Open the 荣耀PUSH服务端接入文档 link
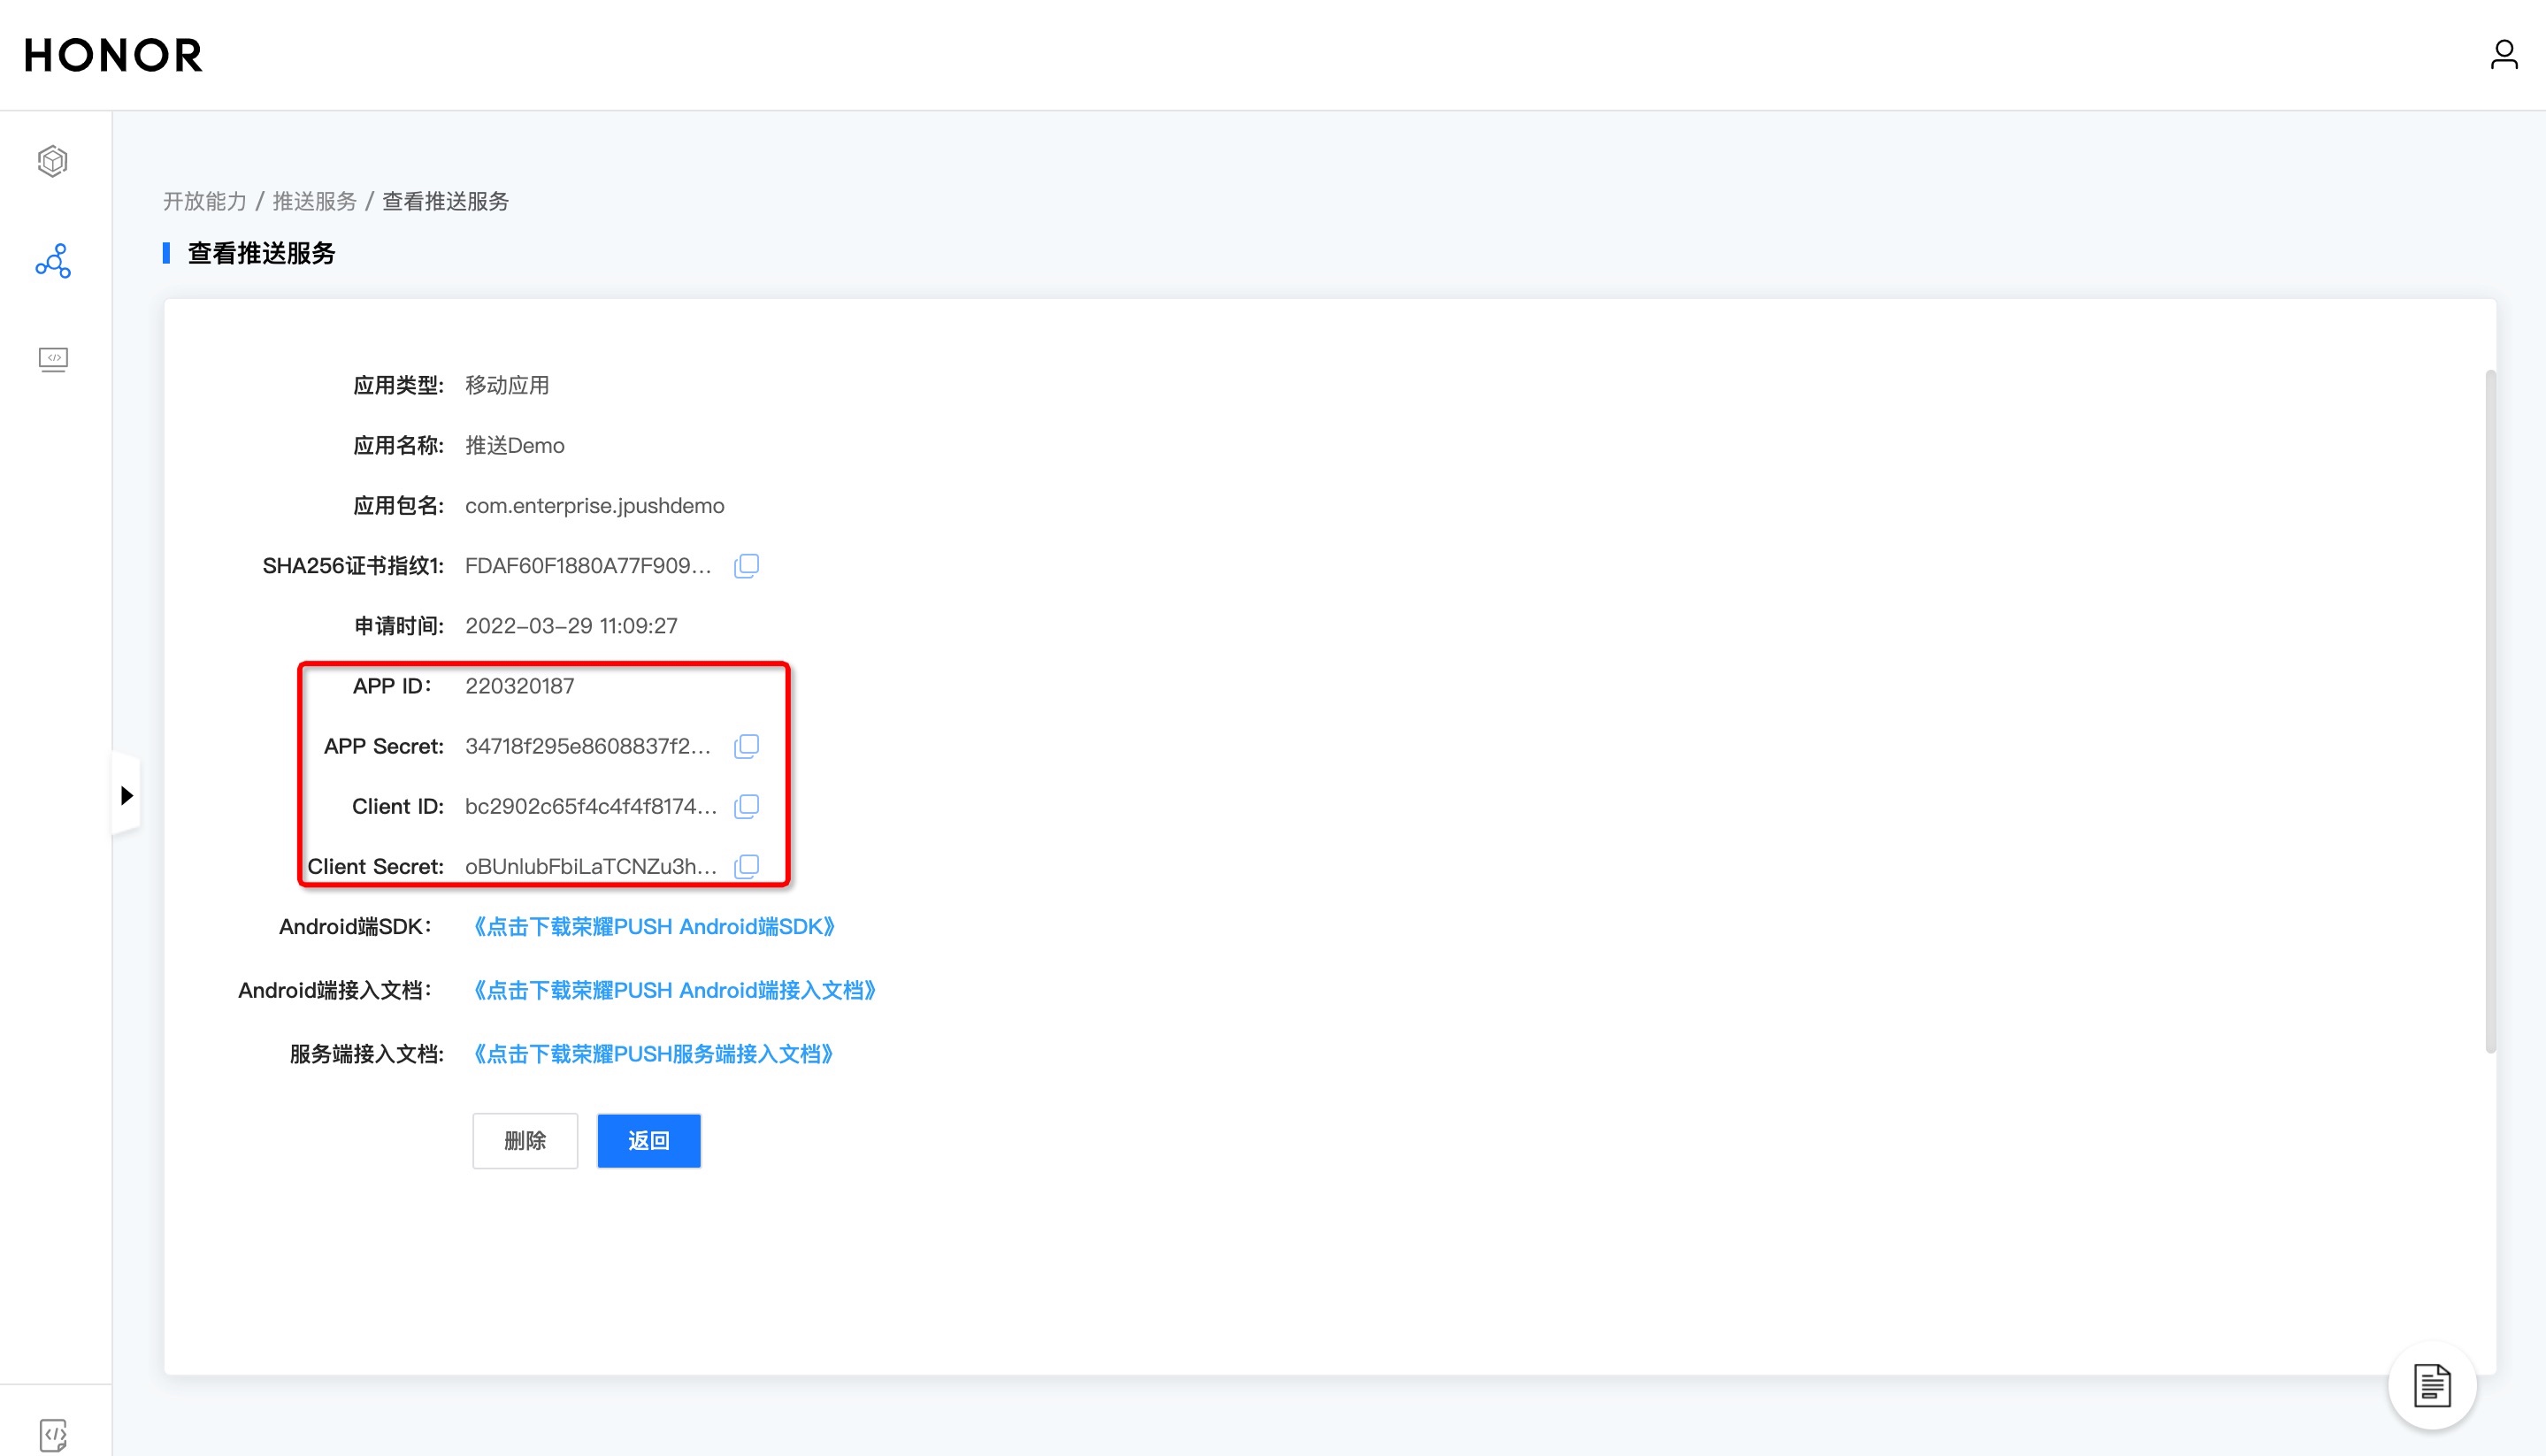The height and width of the screenshot is (1456, 2546). 653,1054
